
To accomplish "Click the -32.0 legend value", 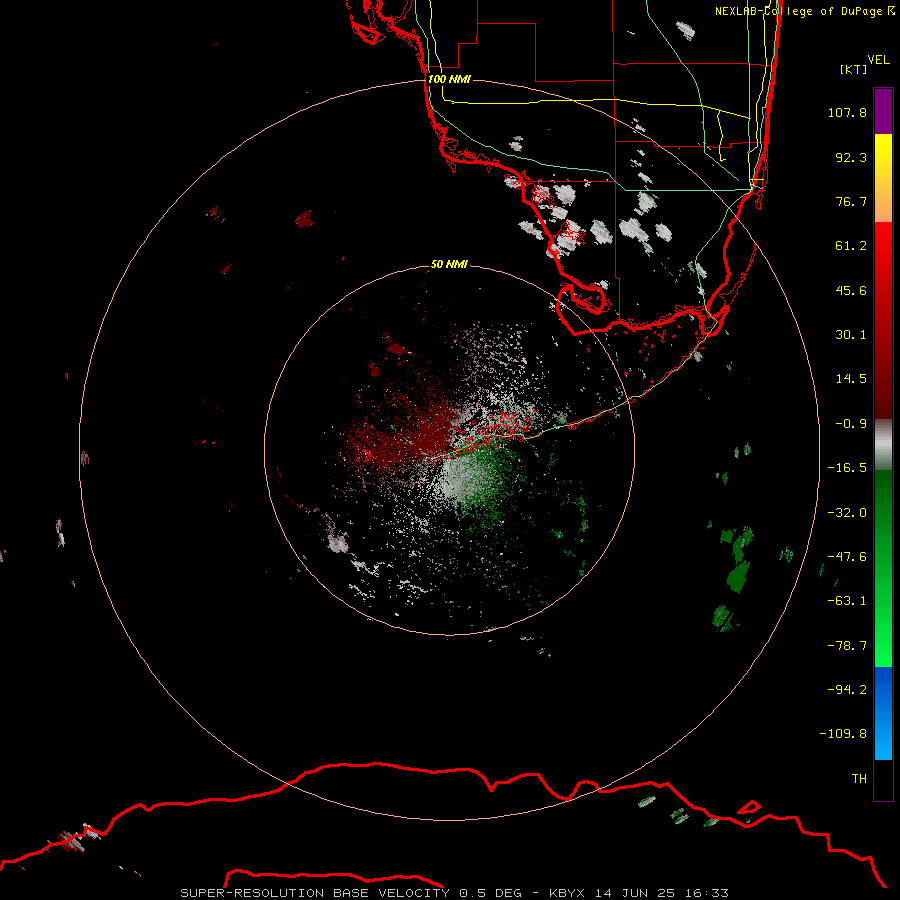I will tap(847, 513).
